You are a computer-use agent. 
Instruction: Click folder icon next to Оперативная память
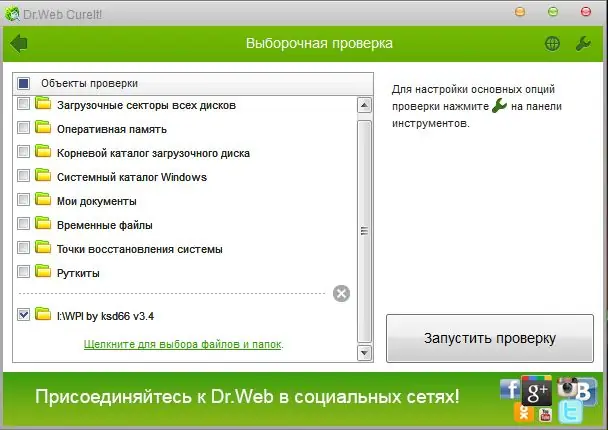click(x=43, y=127)
